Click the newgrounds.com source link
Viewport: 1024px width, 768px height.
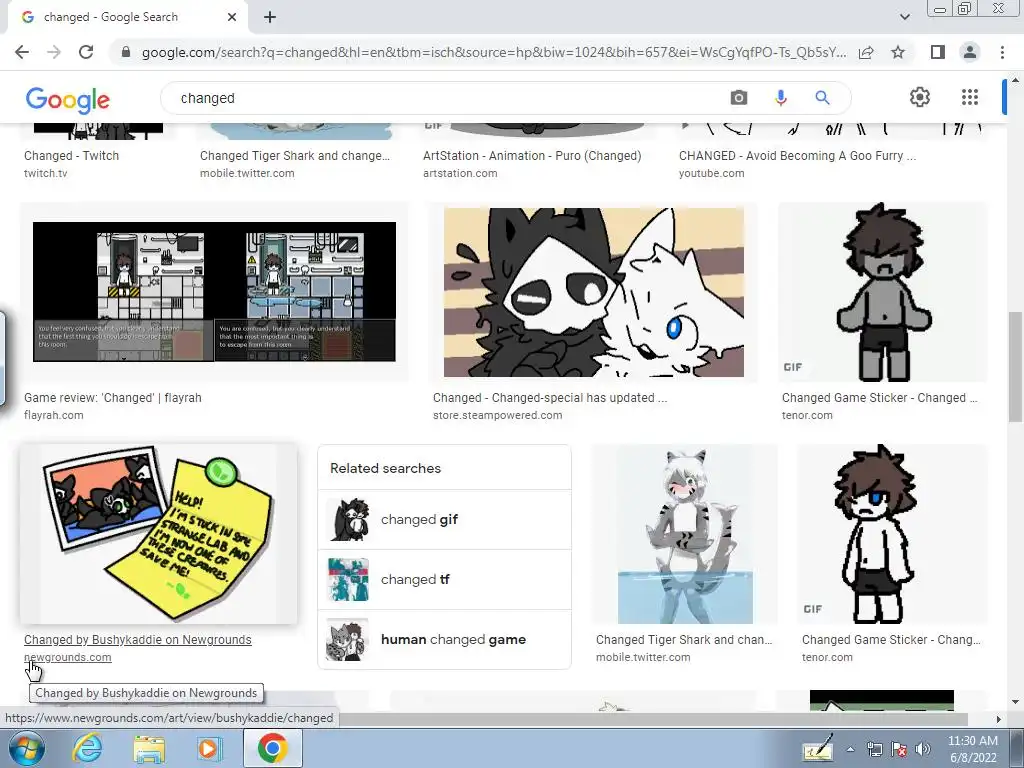point(68,657)
